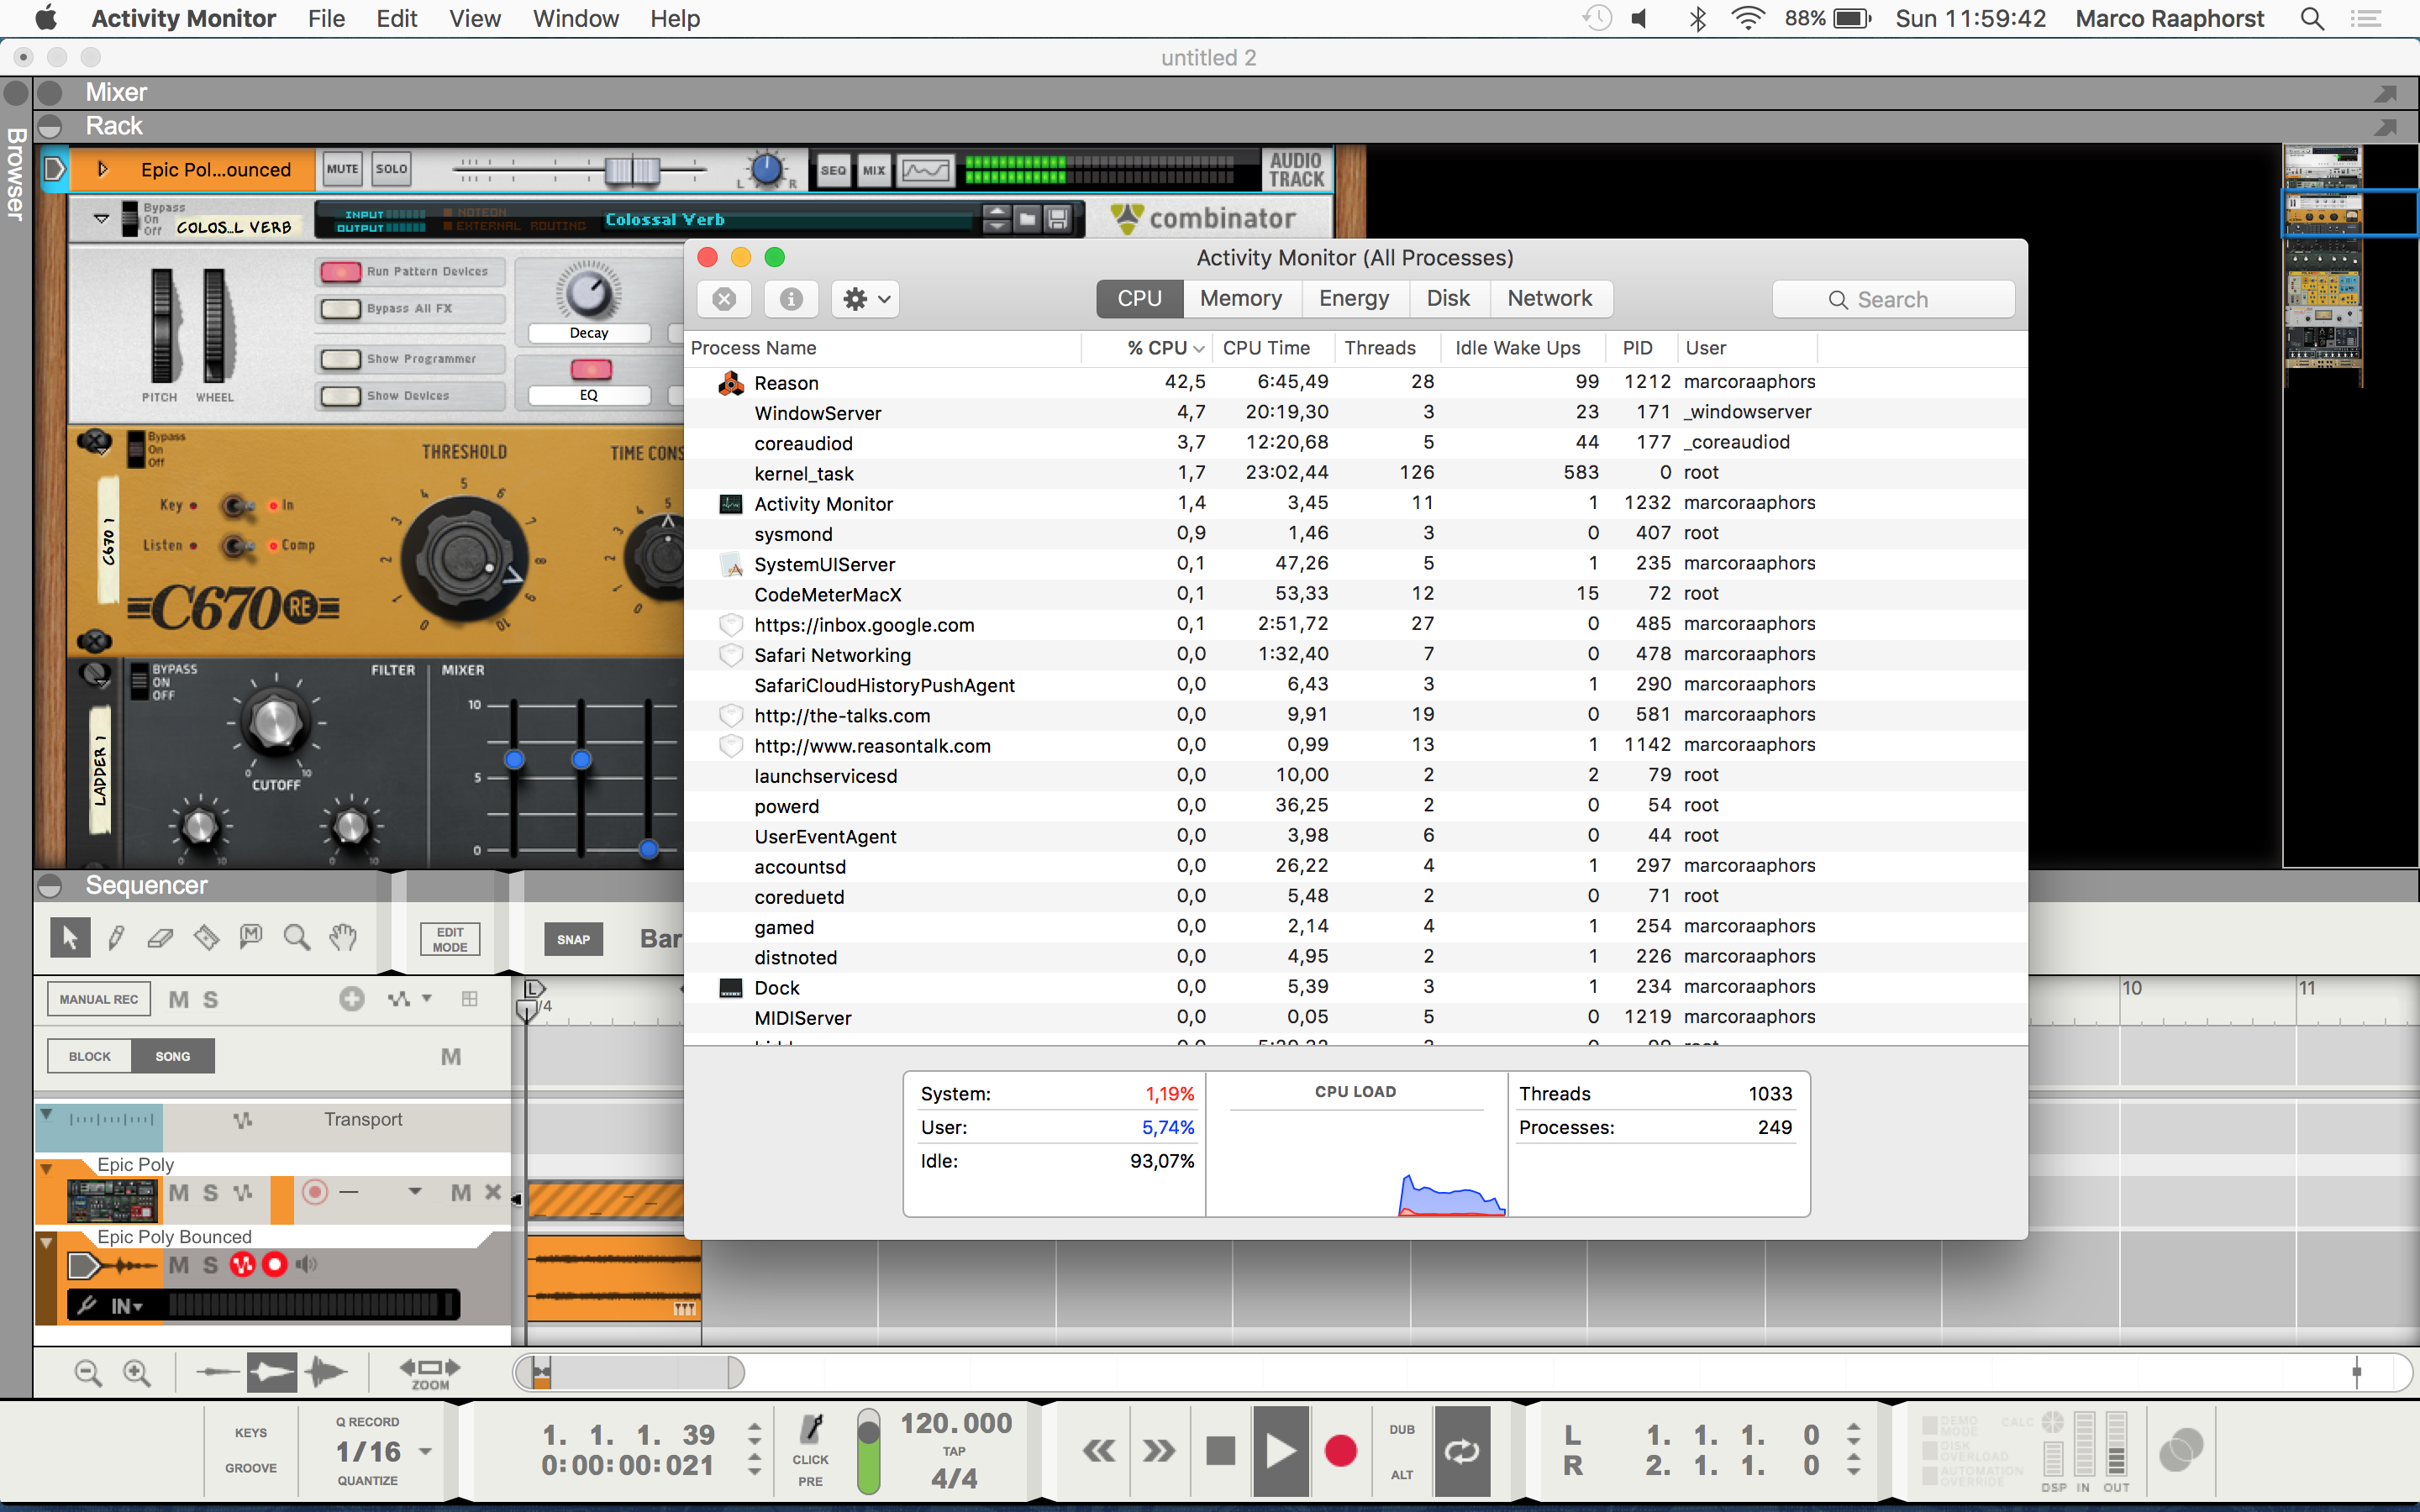This screenshot has width=2420, height=1512.
Task: Toggle Bypass All FX button
Action: pyautogui.click(x=341, y=309)
